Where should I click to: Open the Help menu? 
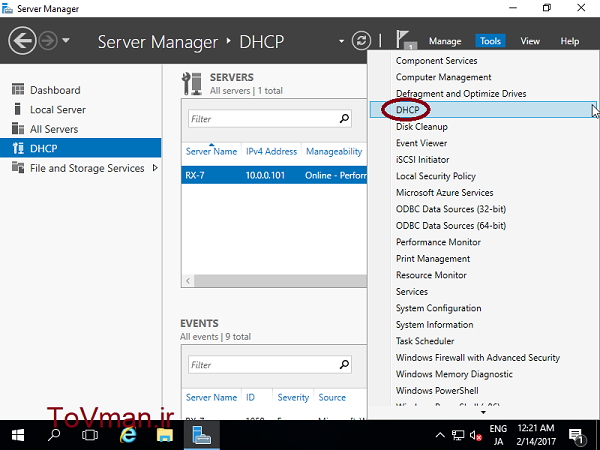569,41
